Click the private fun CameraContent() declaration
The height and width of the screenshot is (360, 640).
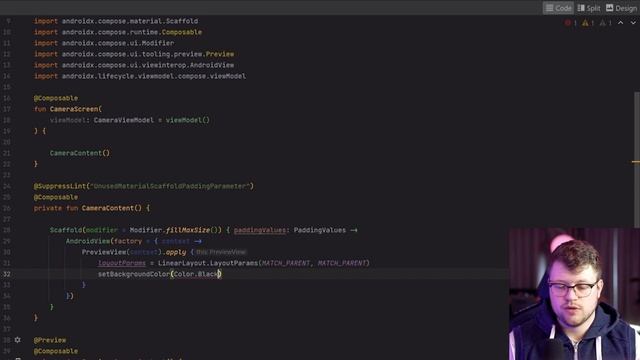[92, 208]
